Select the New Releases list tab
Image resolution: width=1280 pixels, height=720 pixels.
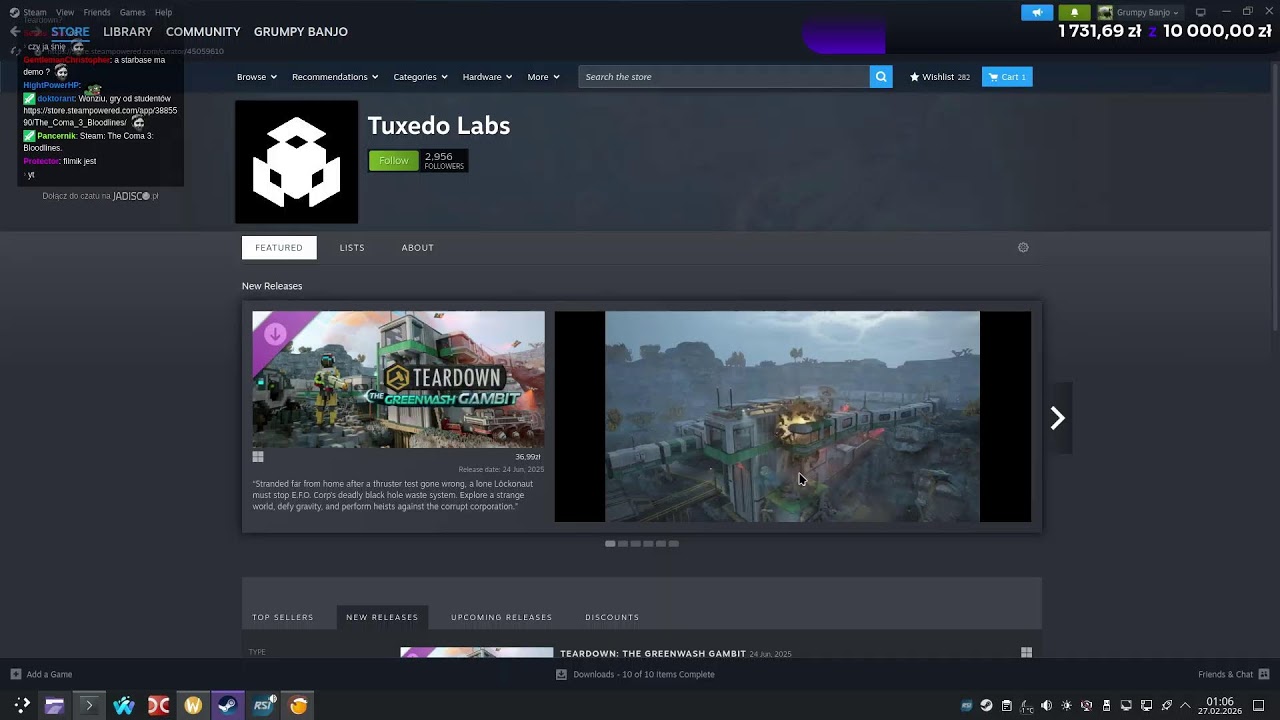[x=382, y=617]
